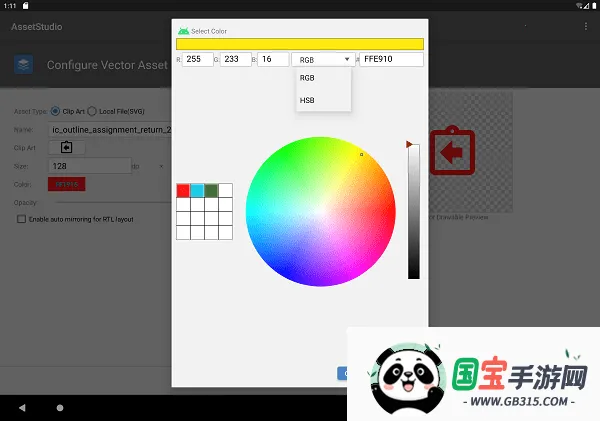600x421 pixels.
Task: Click the Android icon in Select Color title
Action: coord(183,31)
